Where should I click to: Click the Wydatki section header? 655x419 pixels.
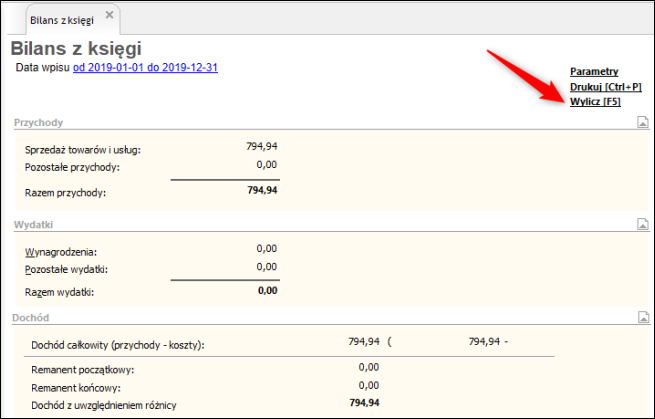[33, 225]
